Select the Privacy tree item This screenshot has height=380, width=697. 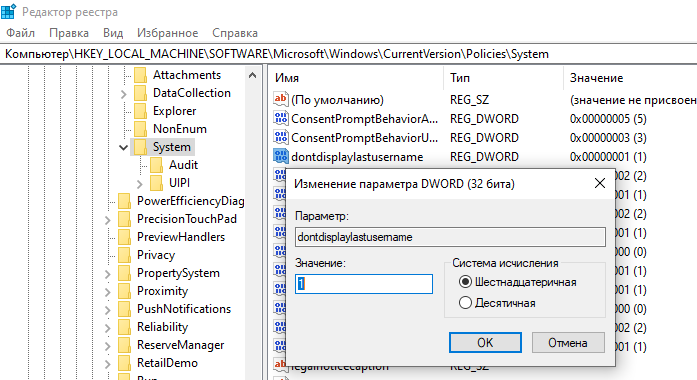156,255
